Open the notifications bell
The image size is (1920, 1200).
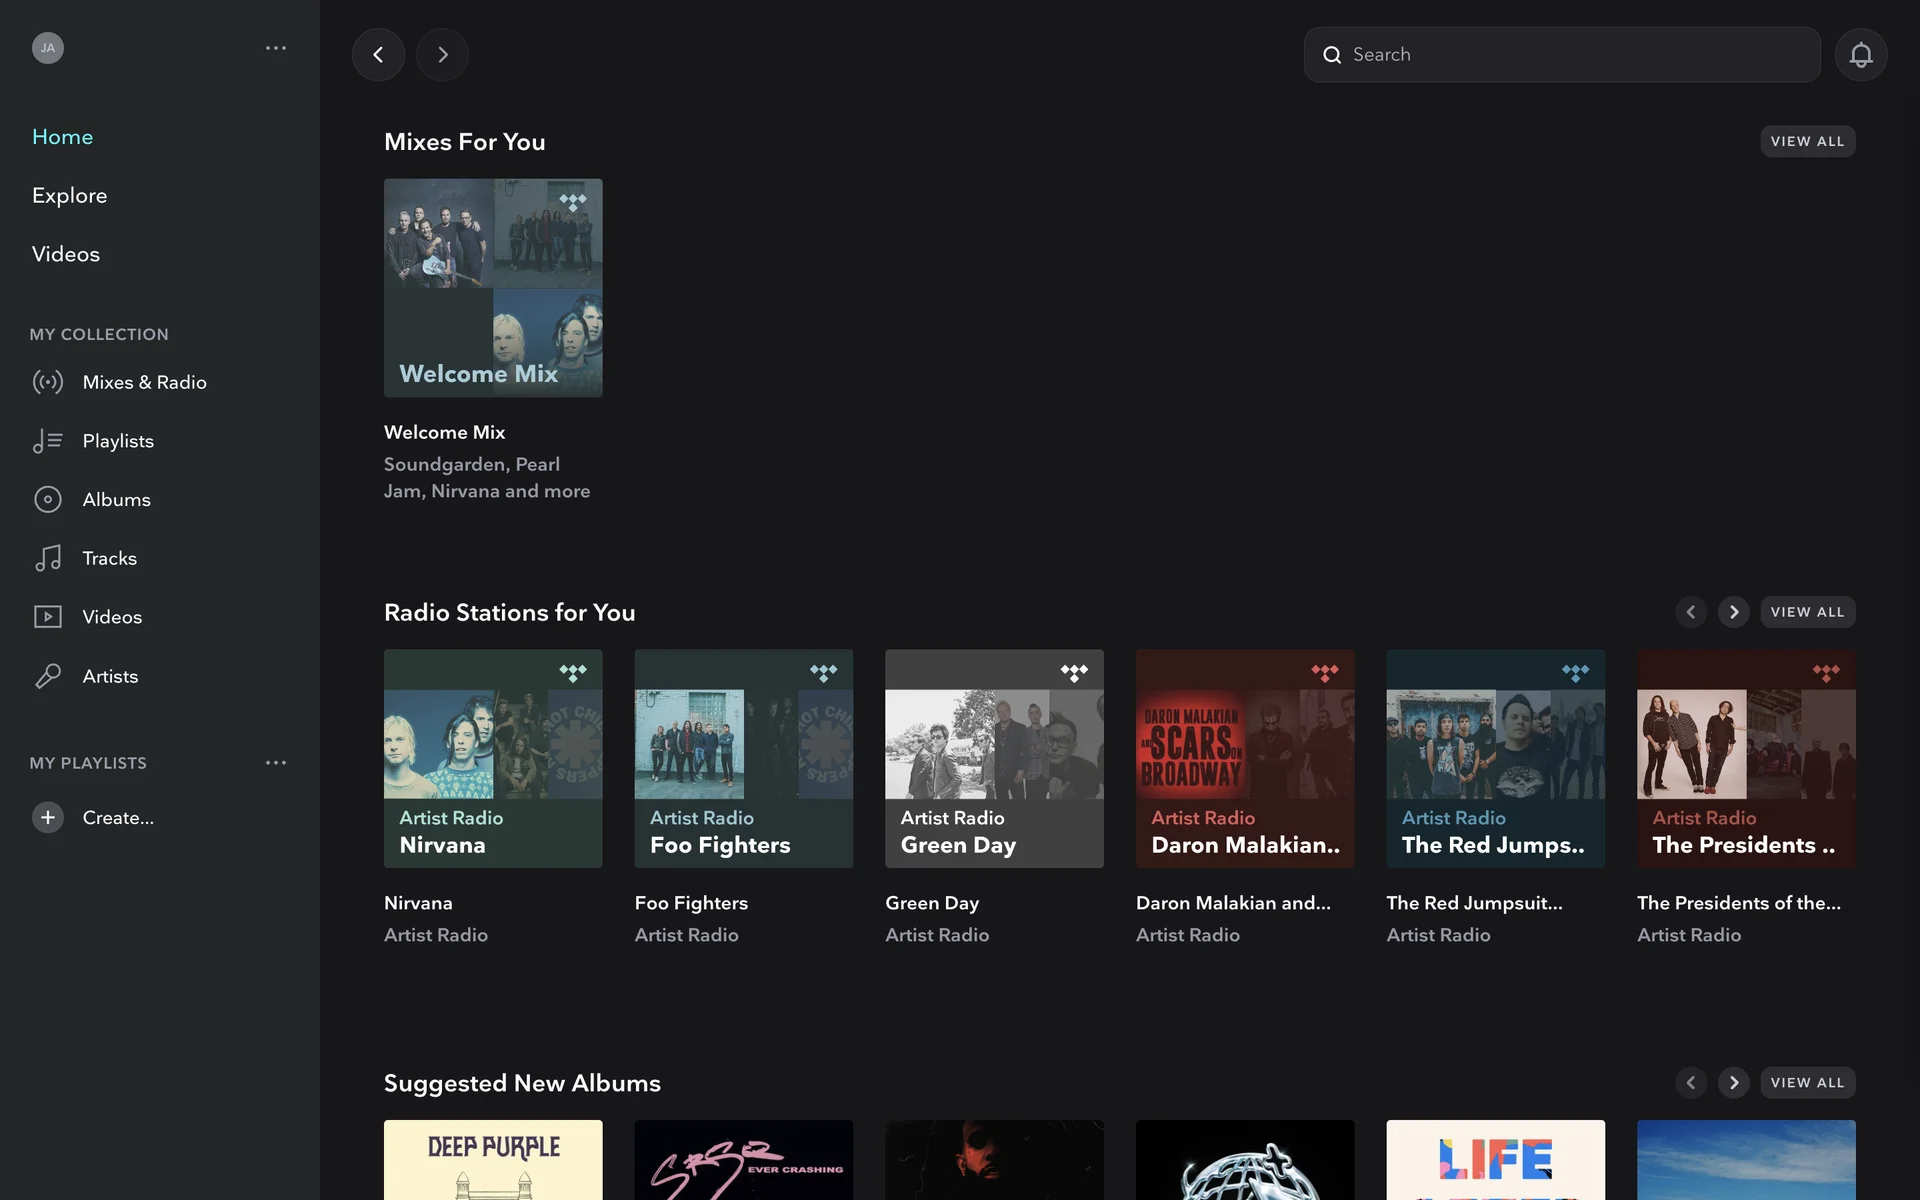click(1860, 55)
